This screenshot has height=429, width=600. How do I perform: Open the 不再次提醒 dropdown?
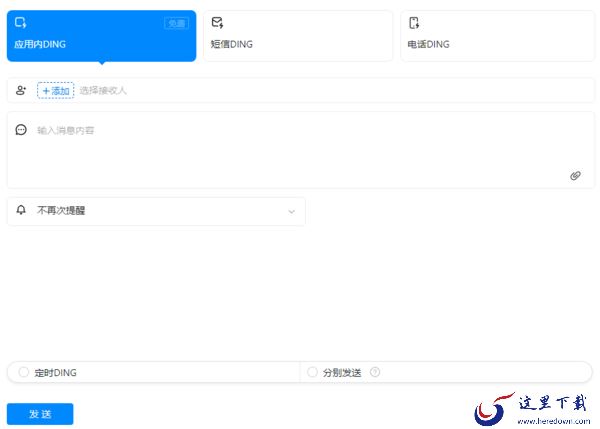point(156,211)
